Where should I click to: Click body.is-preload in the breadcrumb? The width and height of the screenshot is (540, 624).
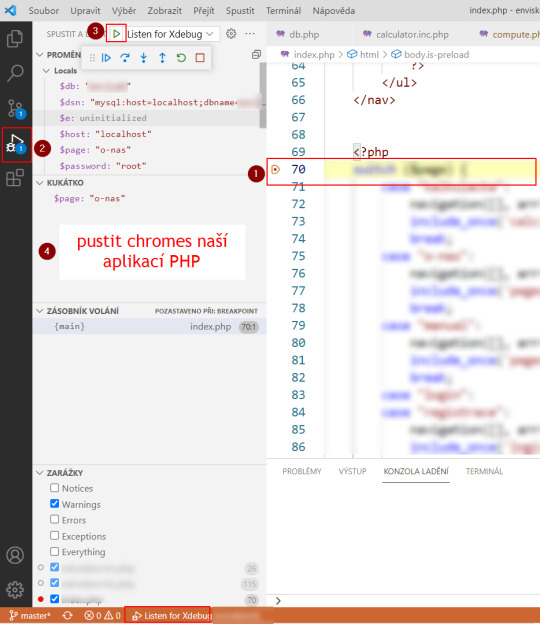coord(436,55)
